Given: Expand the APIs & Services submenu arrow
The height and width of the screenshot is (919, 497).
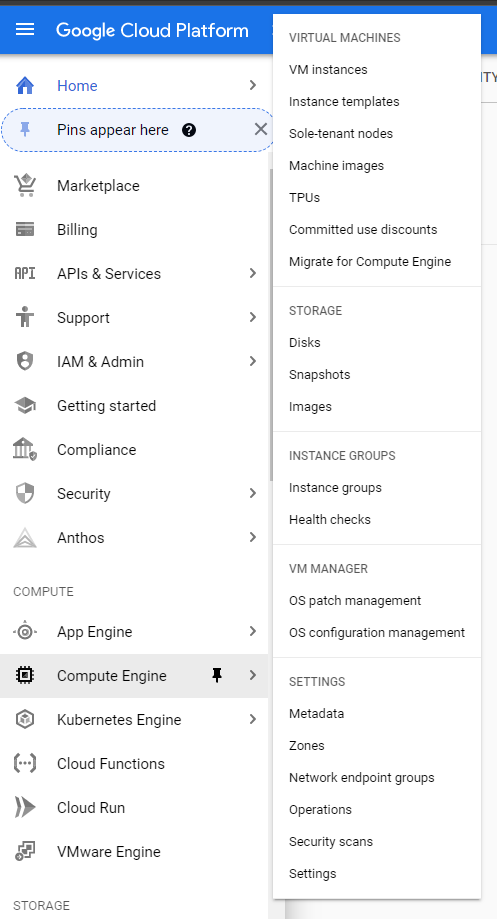Looking at the screenshot, I should 253,273.
